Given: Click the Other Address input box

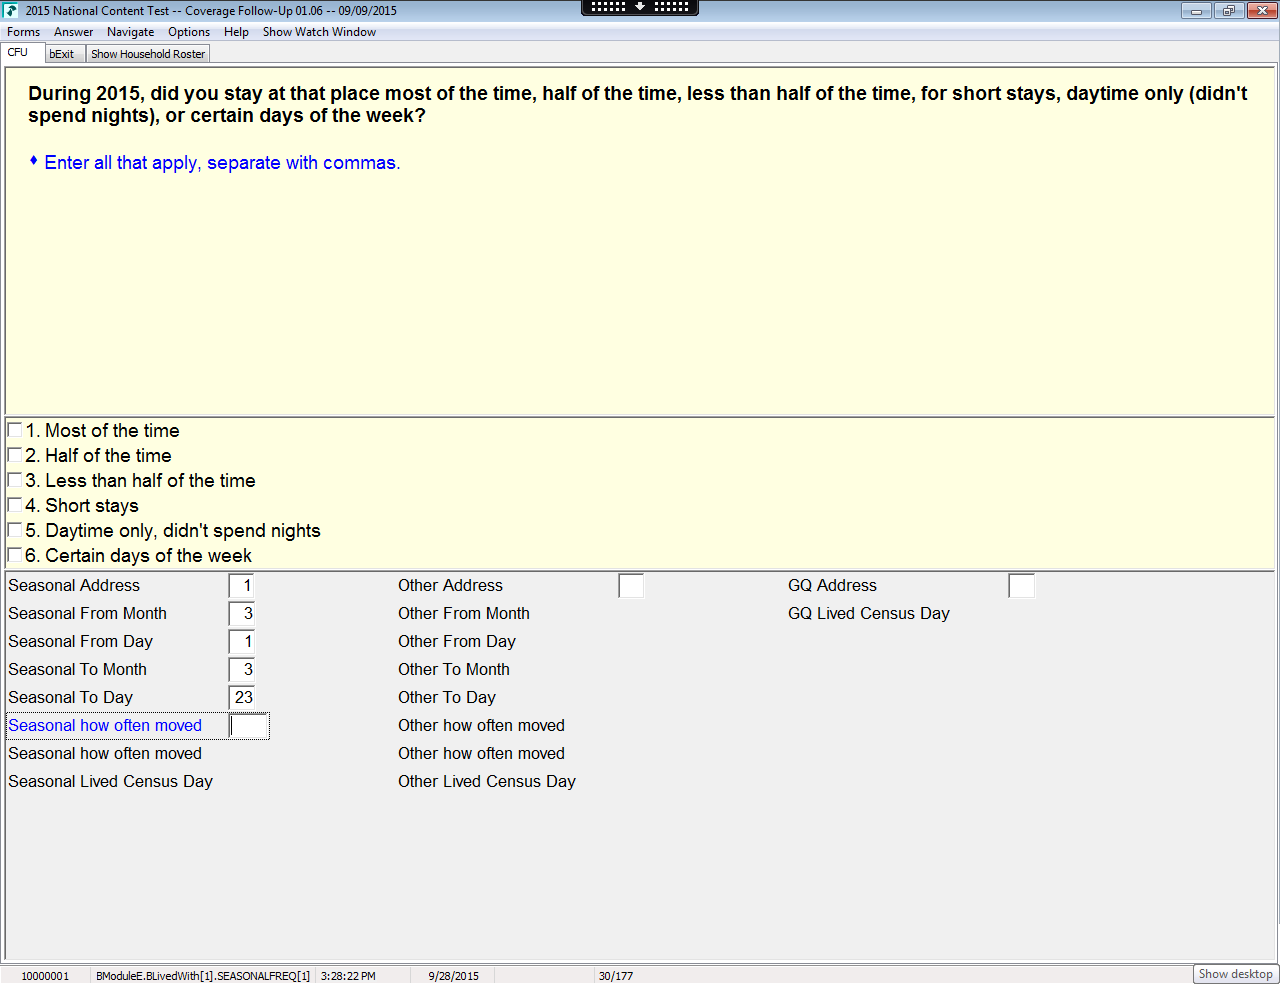Looking at the screenshot, I should click(631, 586).
